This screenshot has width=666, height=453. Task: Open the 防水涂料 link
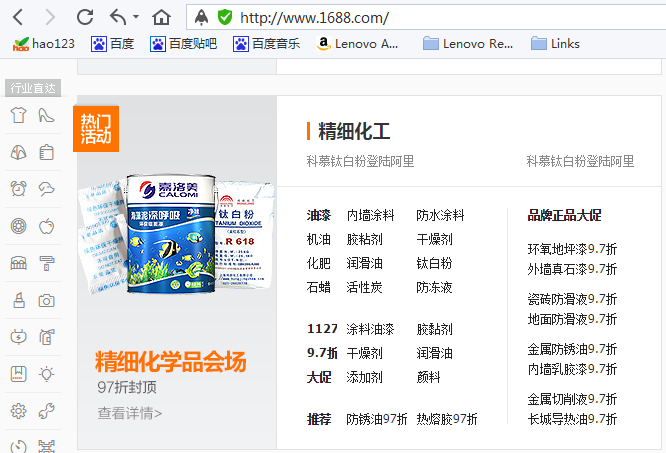(440, 215)
